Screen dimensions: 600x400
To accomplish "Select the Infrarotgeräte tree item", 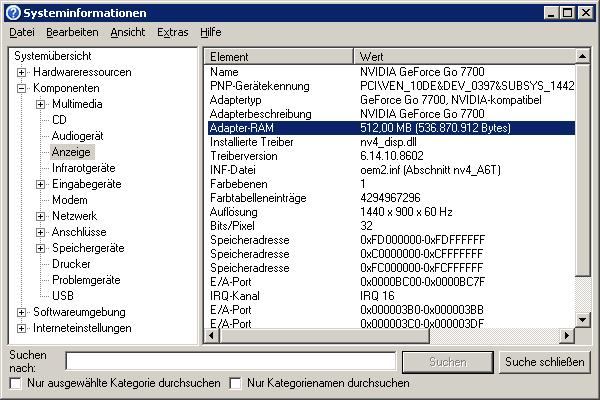I will (84, 168).
